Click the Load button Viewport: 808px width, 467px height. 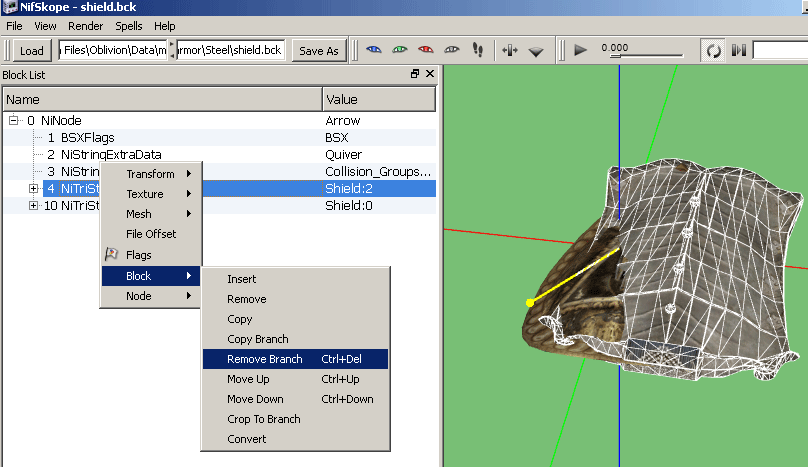tap(31, 51)
